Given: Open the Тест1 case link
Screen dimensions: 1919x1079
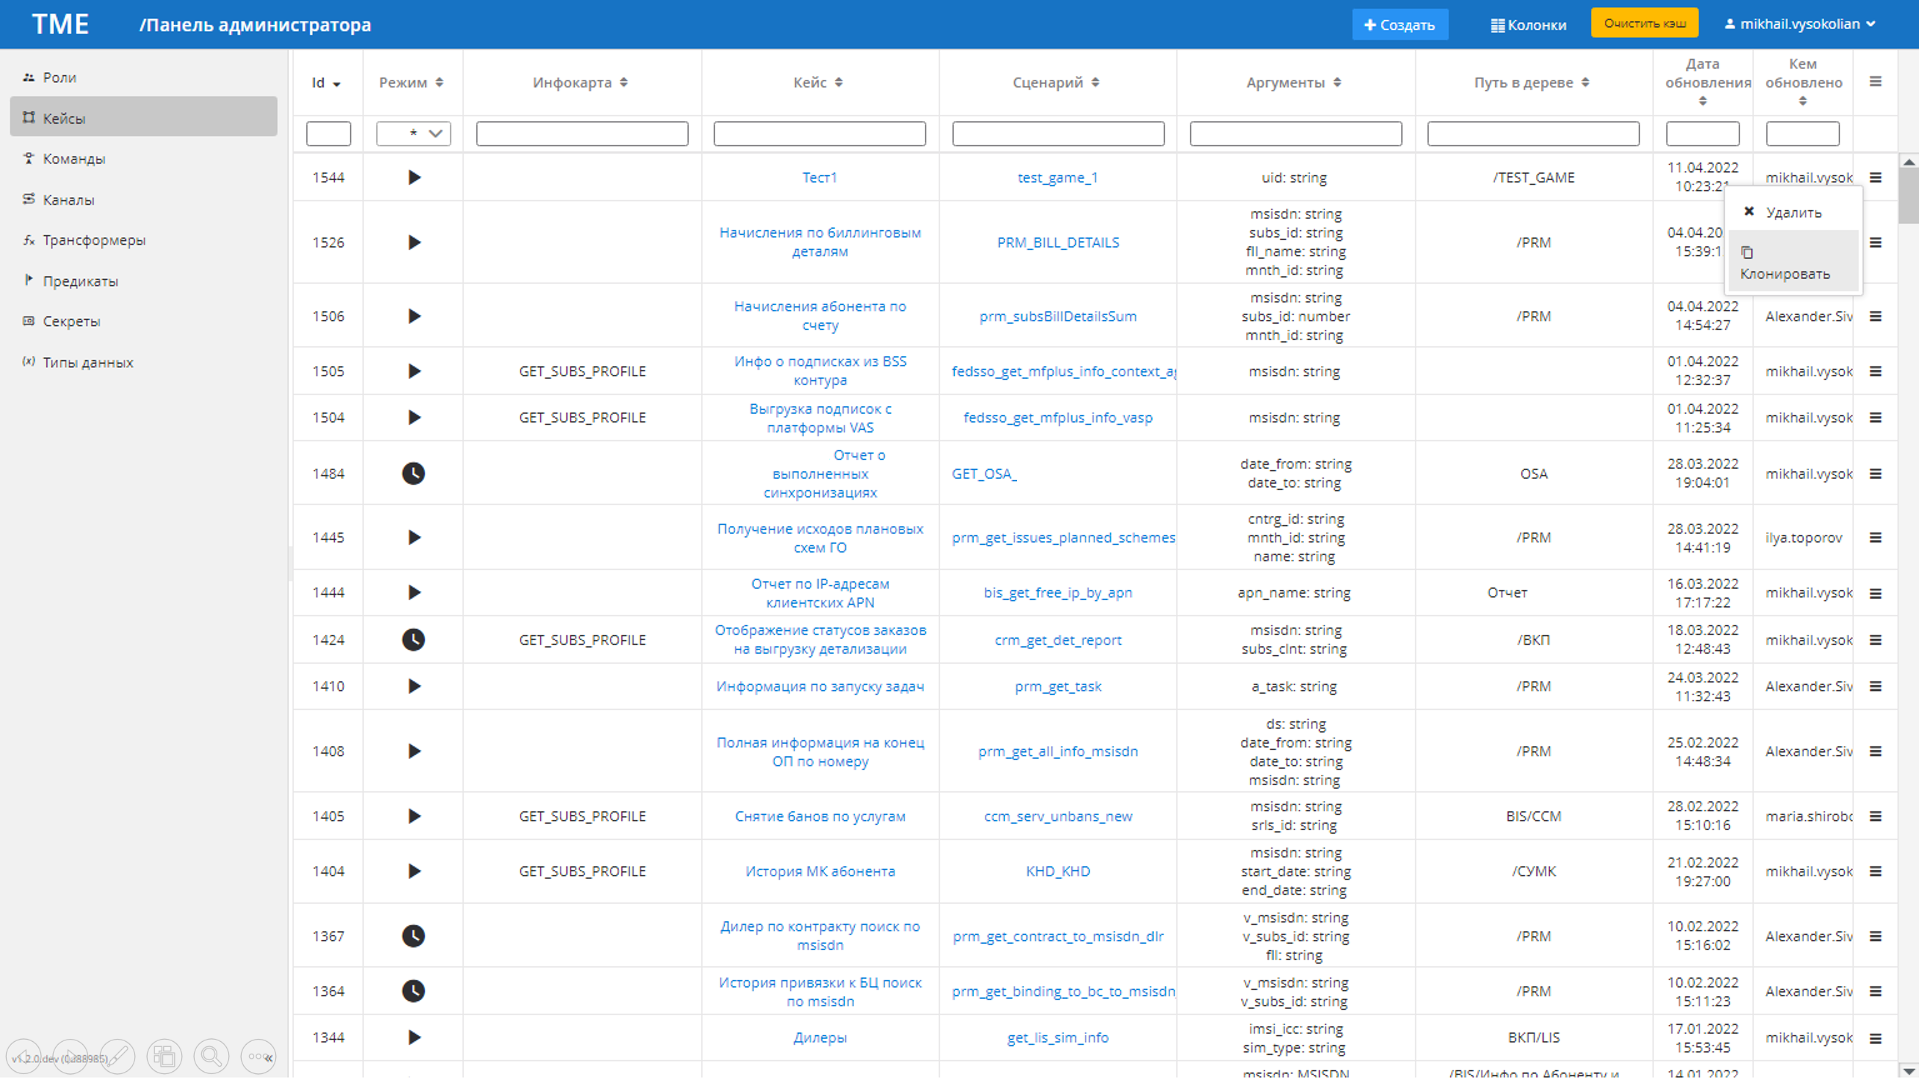Looking at the screenshot, I should click(x=819, y=178).
